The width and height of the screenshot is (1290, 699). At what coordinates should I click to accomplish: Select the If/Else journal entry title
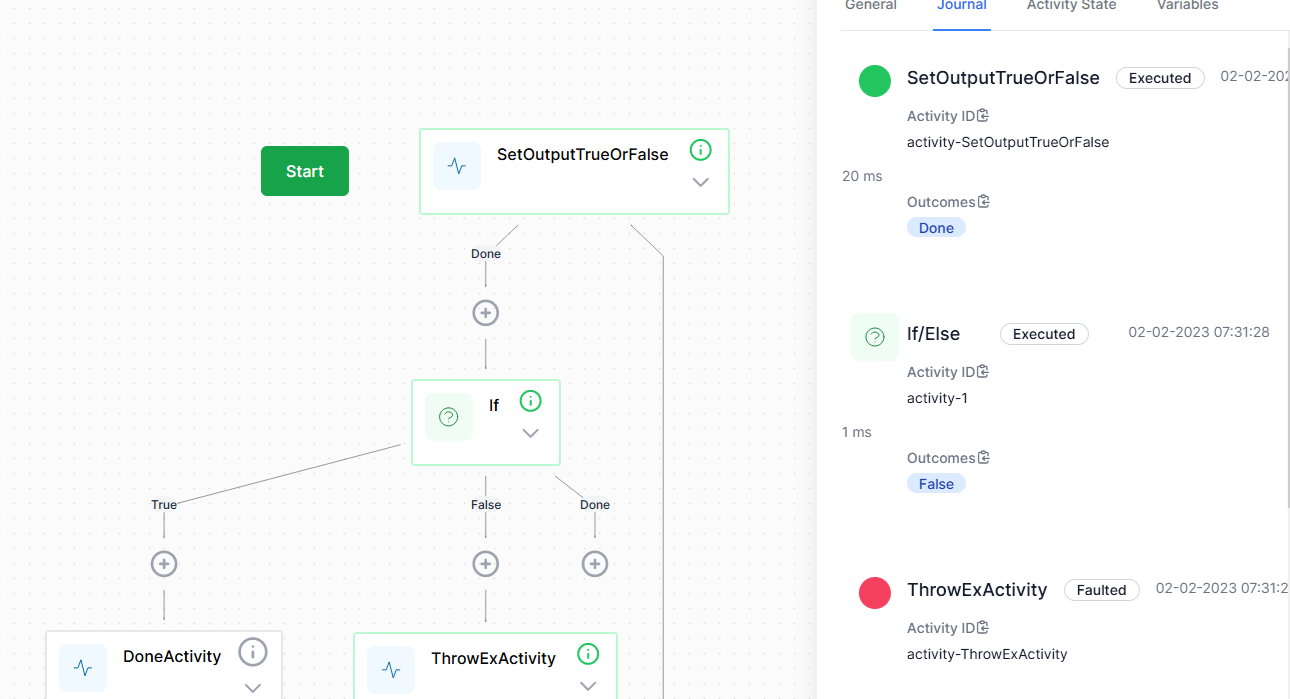pos(933,334)
